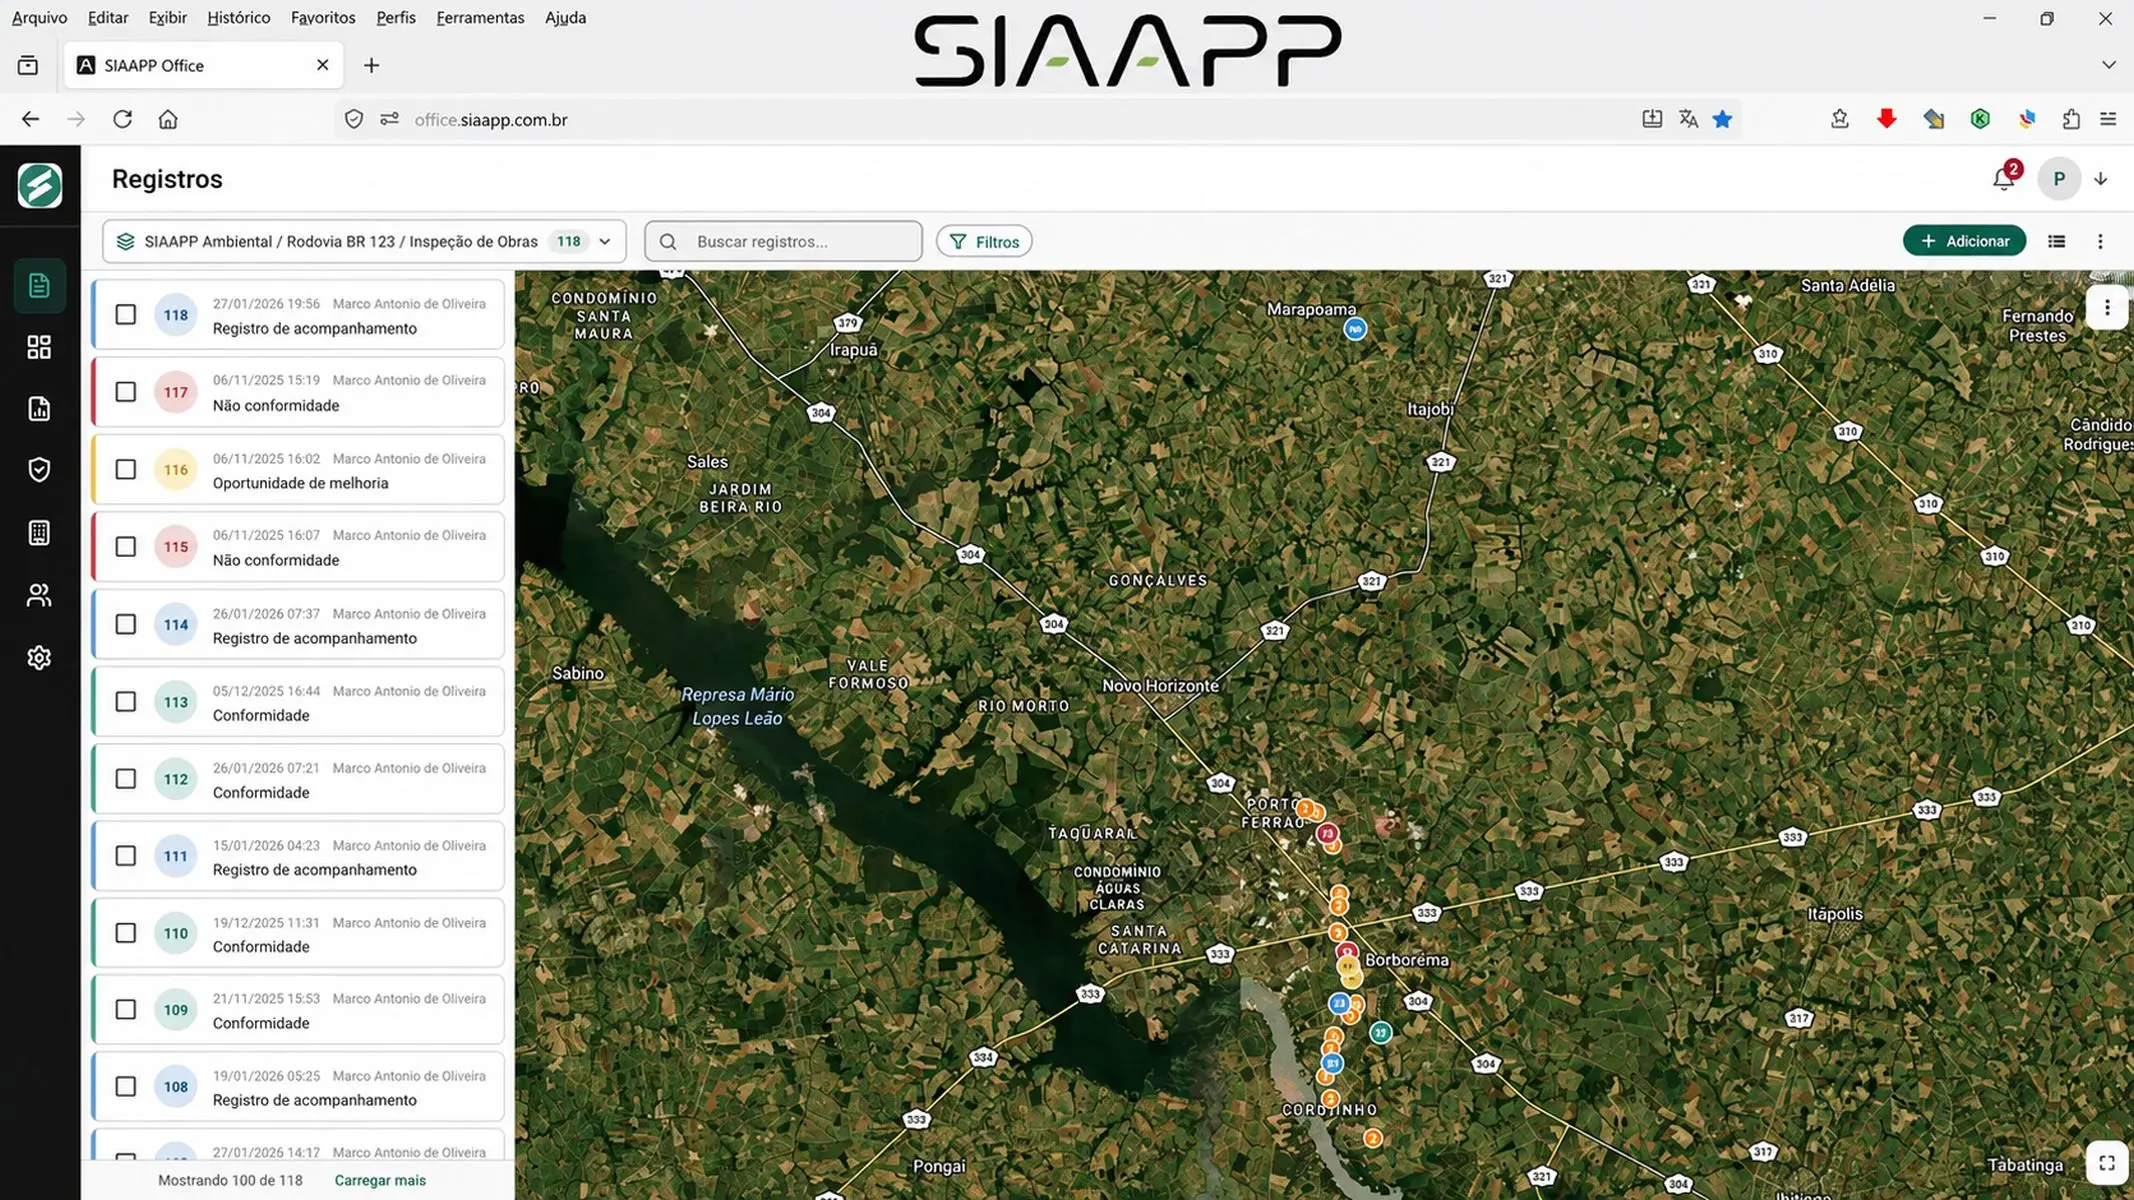The height and width of the screenshot is (1200, 2134).
Task: Open record 111 Registro de acompanhamento
Action: pyautogui.click(x=299, y=856)
